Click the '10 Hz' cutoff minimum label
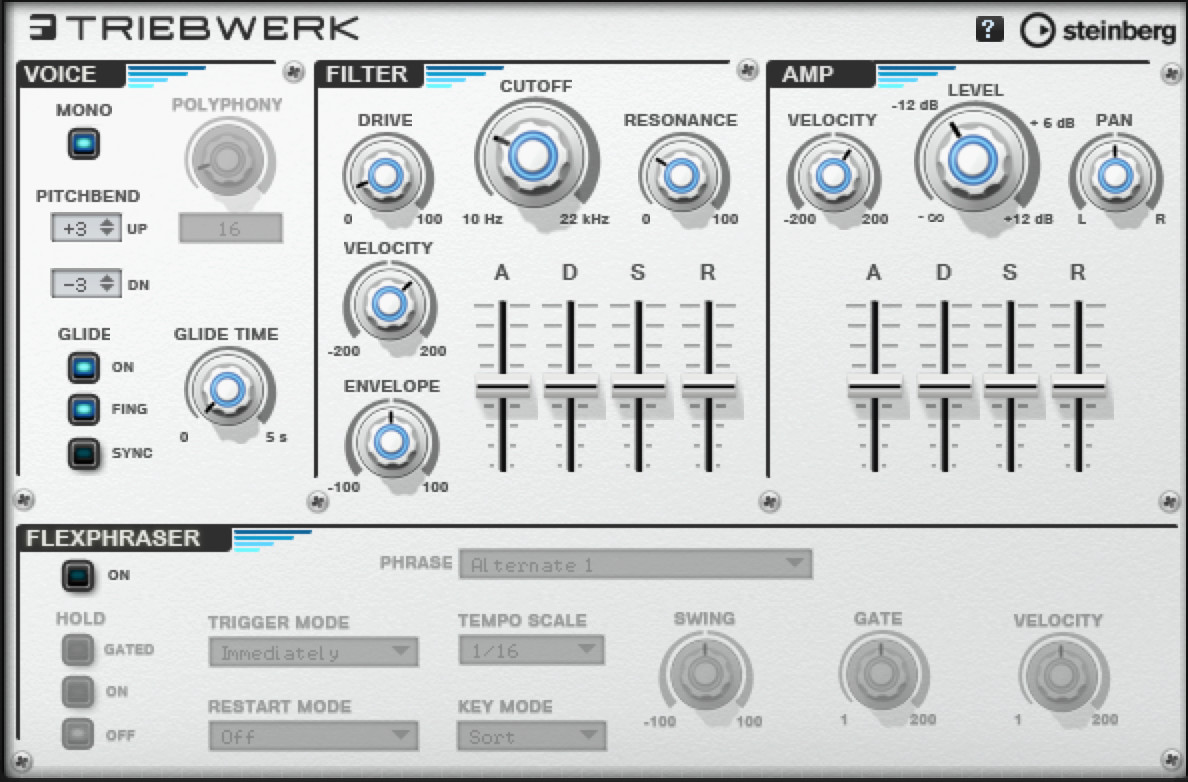This screenshot has width=1188, height=782. (x=483, y=220)
